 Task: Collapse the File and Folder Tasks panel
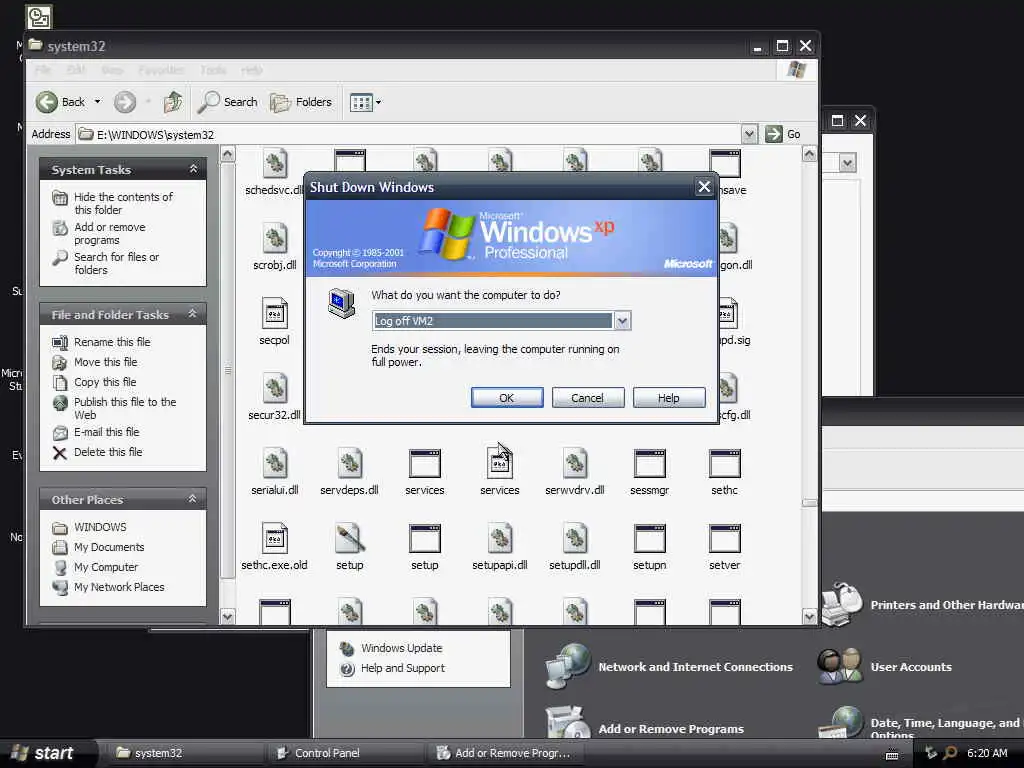193,314
